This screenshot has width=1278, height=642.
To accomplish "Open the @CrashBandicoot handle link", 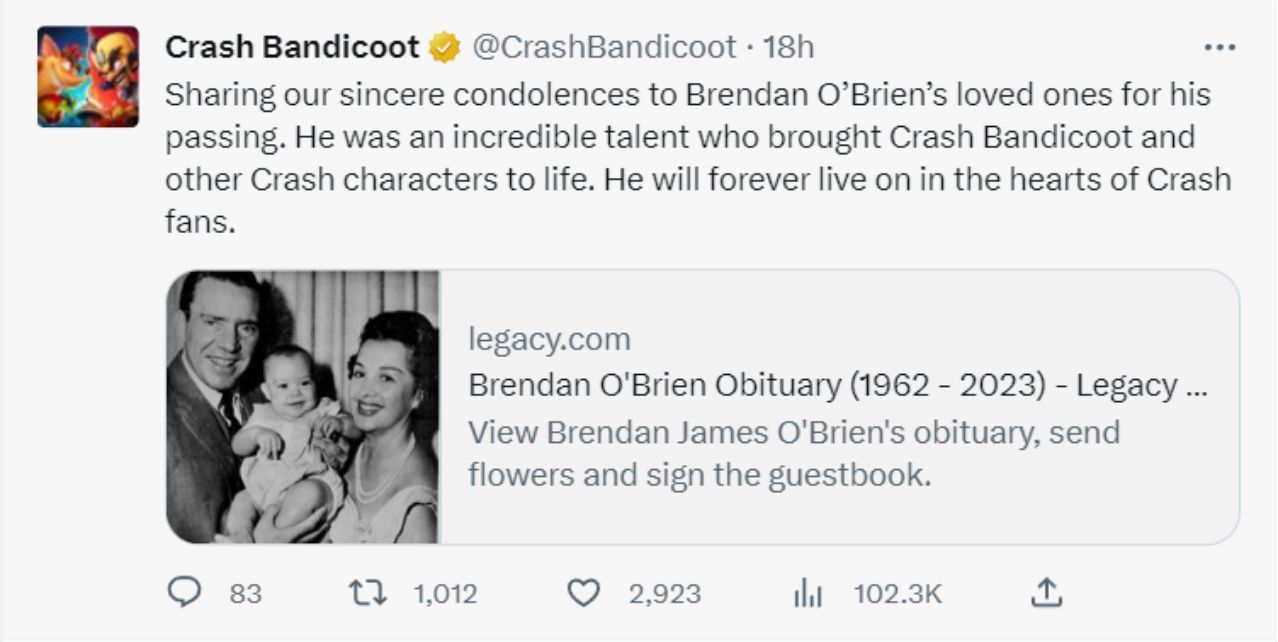I will (604, 47).
